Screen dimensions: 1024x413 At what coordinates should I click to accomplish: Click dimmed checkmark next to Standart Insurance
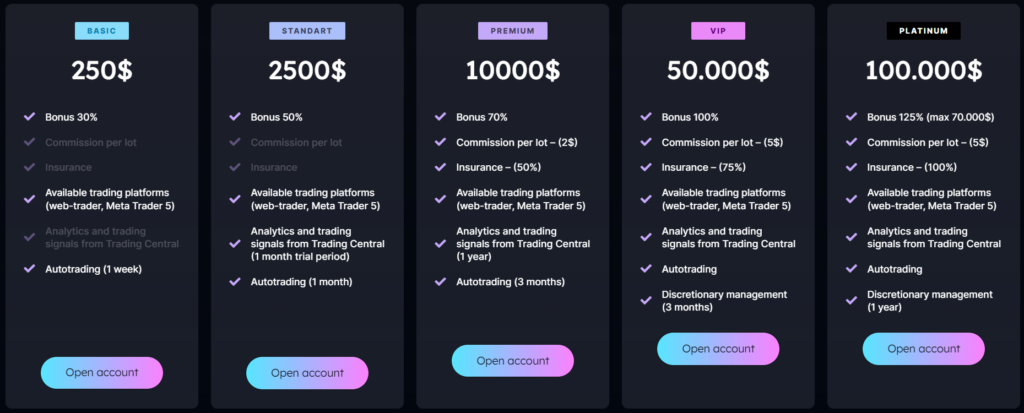click(x=235, y=167)
